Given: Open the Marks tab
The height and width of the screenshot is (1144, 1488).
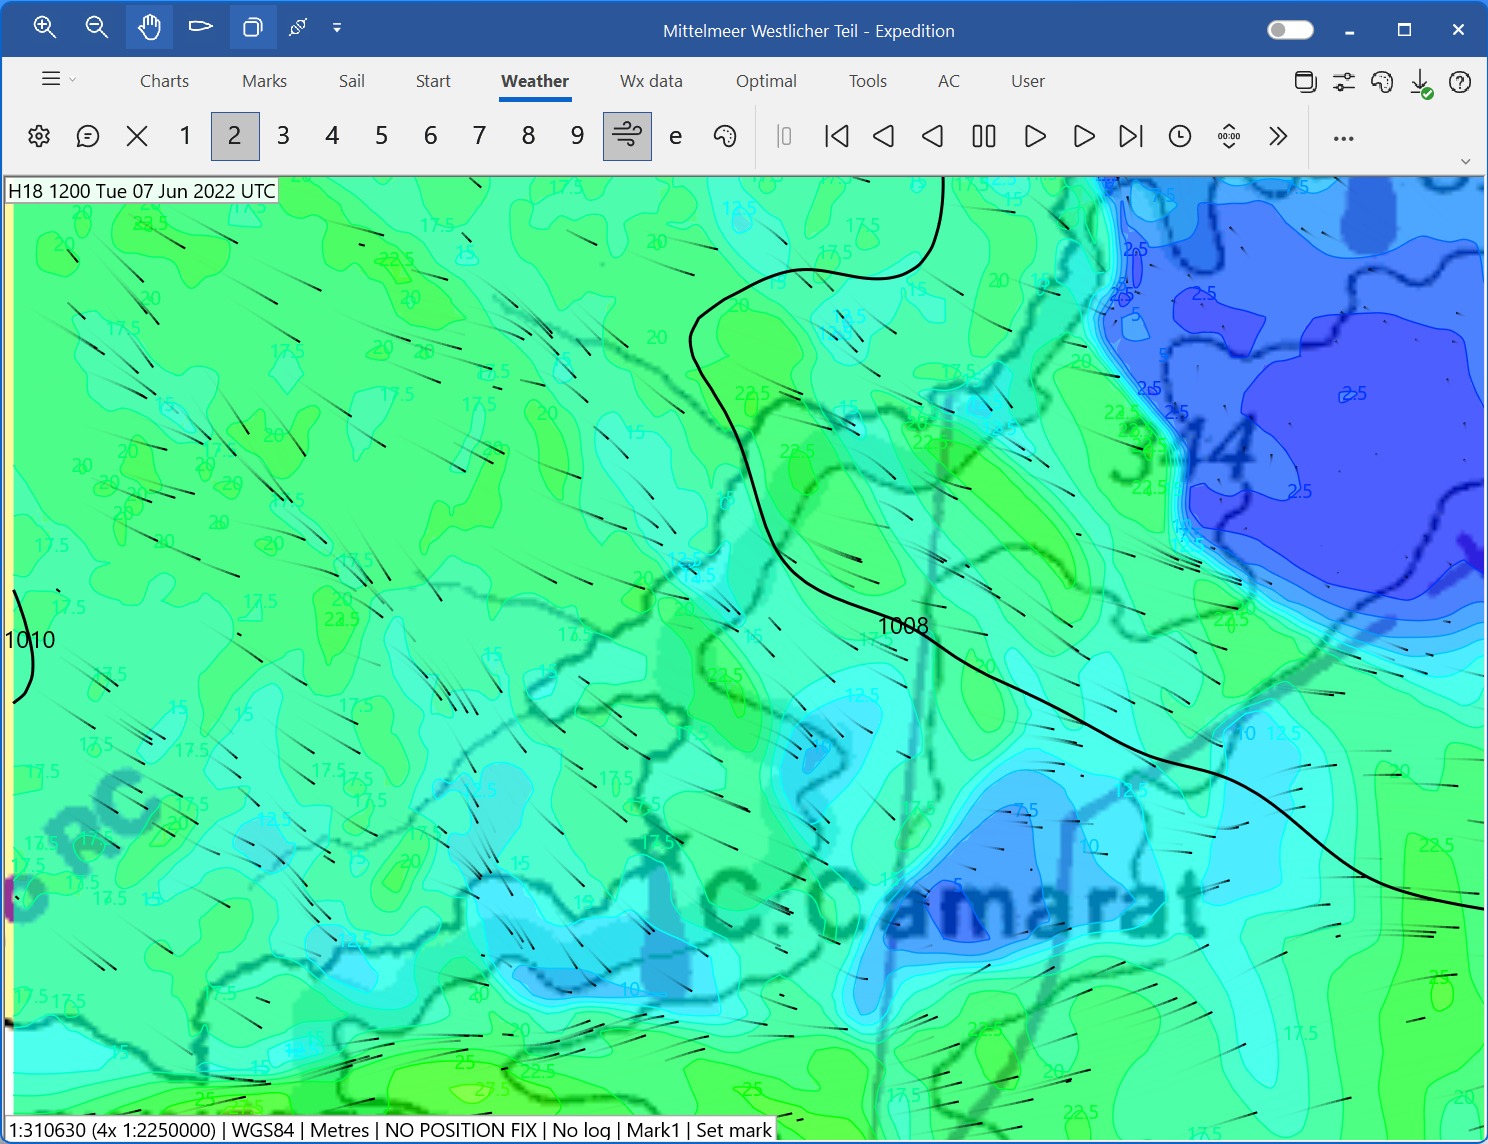Looking at the screenshot, I should pyautogui.click(x=264, y=81).
